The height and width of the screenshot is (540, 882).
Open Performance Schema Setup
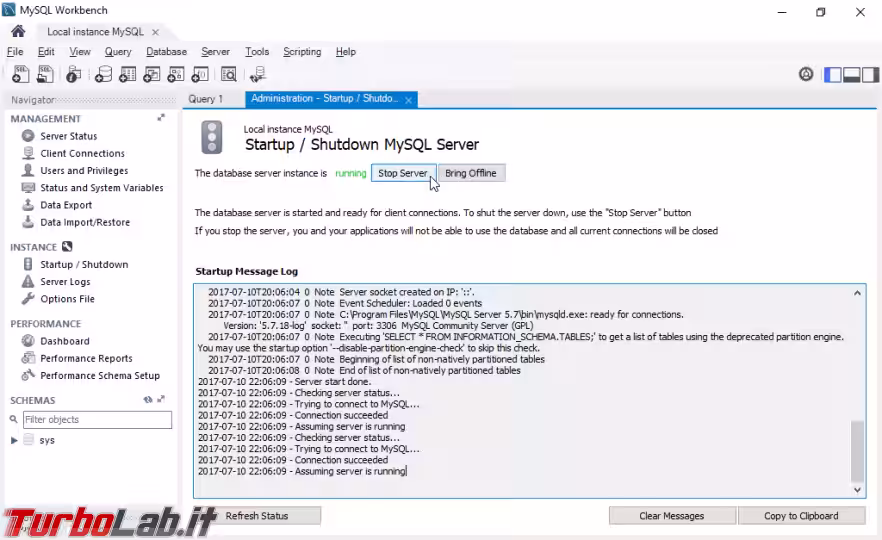point(100,376)
